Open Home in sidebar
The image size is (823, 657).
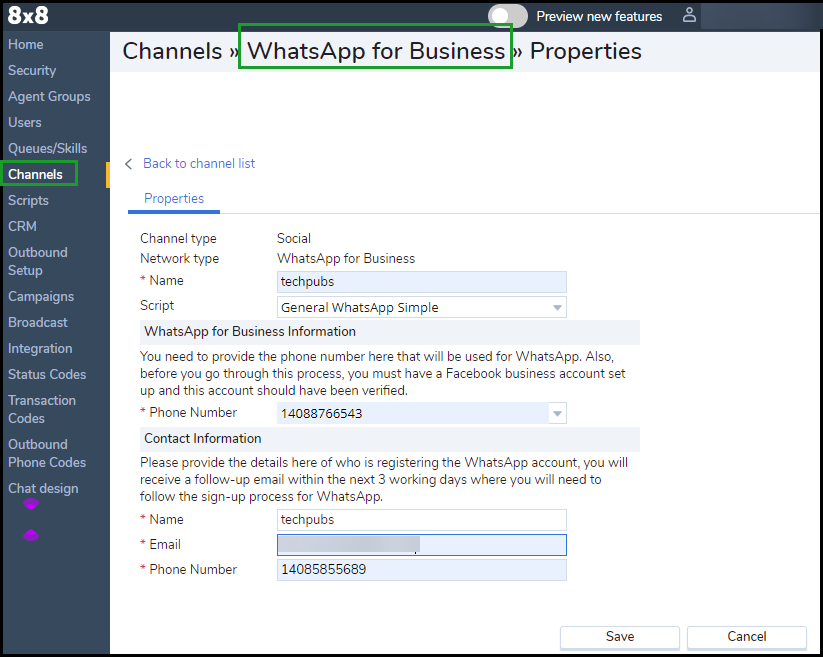pos(26,45)
